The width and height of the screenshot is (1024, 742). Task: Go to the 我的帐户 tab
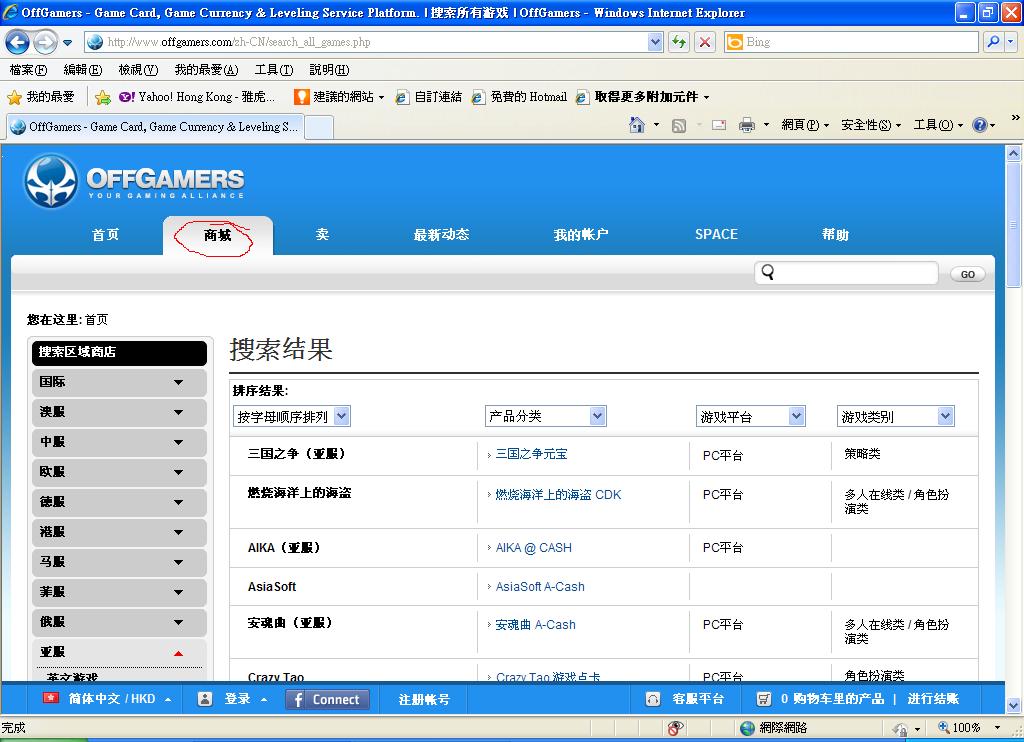(581, 235)
